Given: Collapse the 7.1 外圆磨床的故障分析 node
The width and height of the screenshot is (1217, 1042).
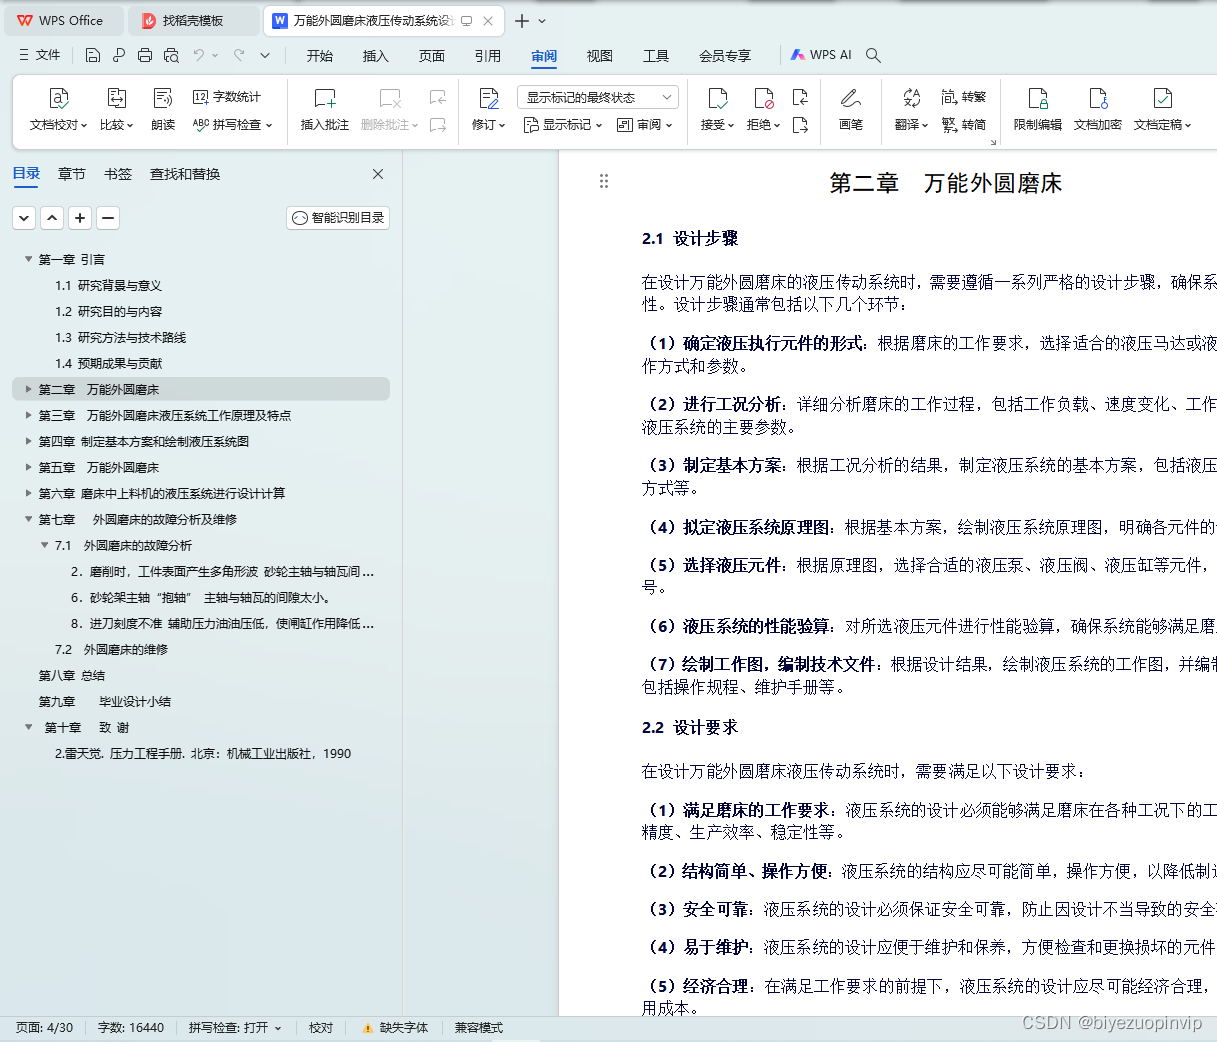Looking at the screenshot, I should pyautogui.click(x=44, y=545).
